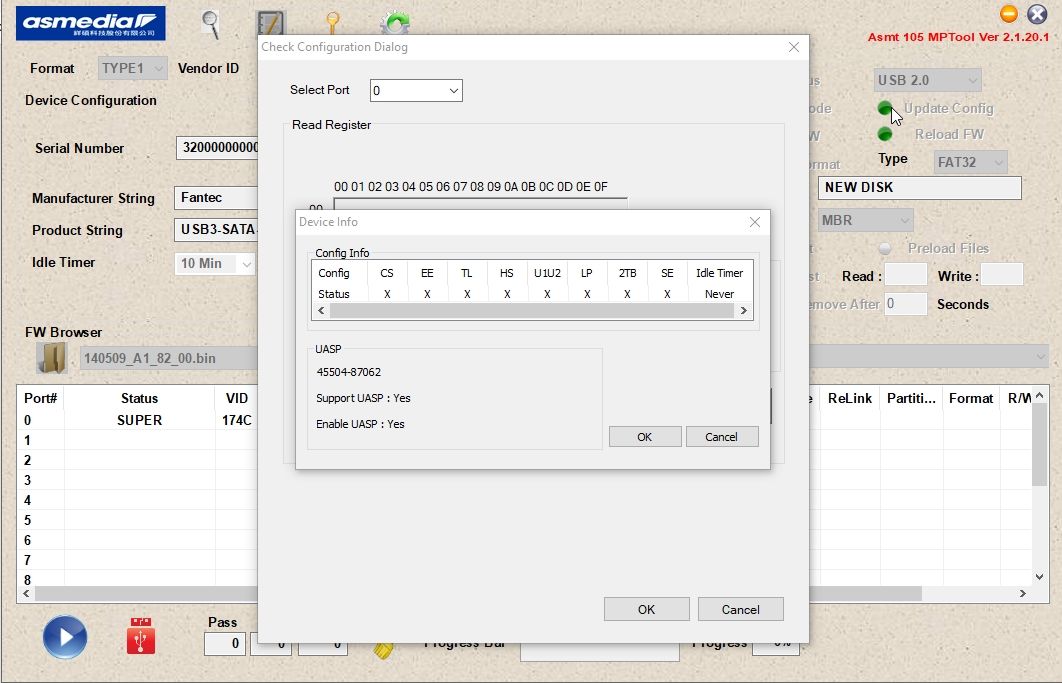Start the process with blue play button
The width and height of the screenshot is (1062, 683).
[x=65, y=637]
